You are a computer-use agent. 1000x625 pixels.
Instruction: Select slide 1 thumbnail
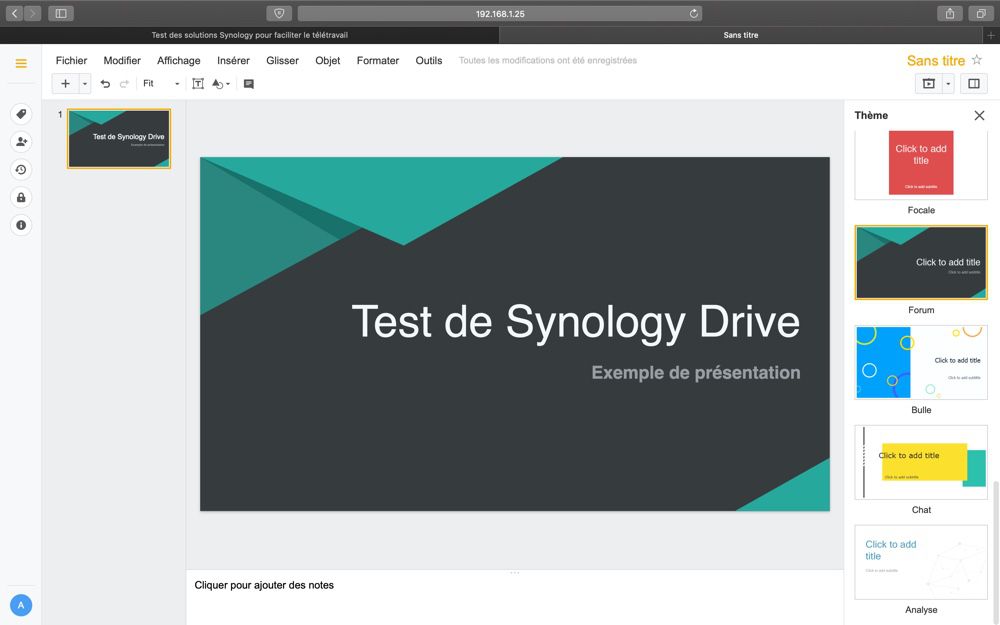[119, 138]
